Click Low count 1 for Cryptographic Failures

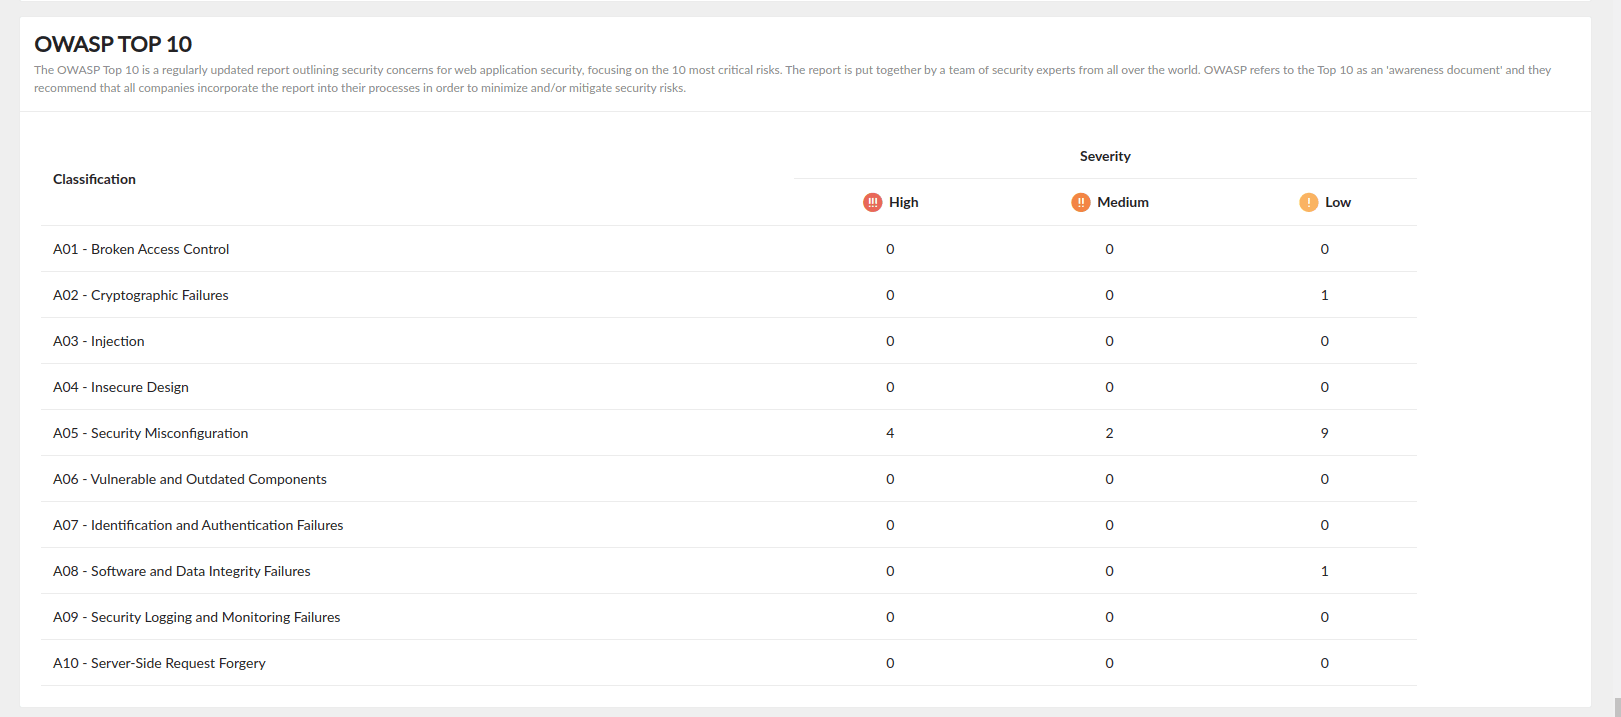(1324, 295)
